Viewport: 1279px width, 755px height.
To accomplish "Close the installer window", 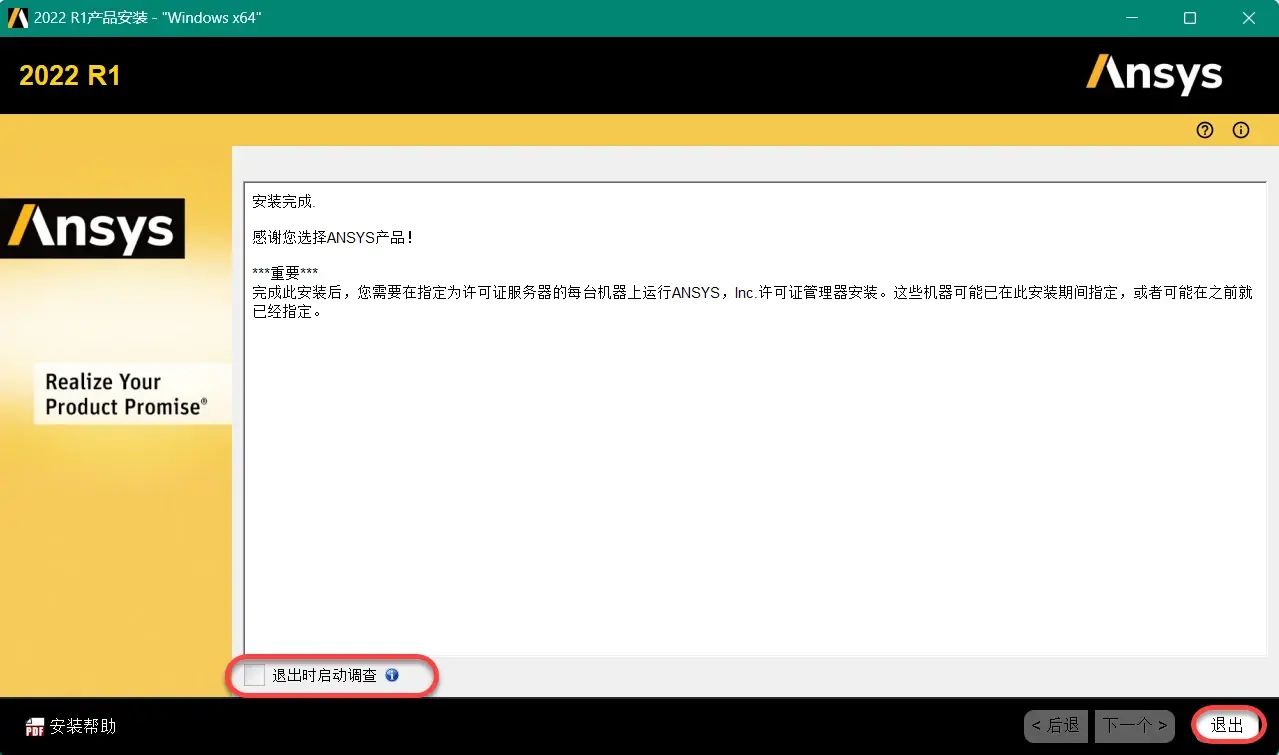I will (x=1249, y=18).
